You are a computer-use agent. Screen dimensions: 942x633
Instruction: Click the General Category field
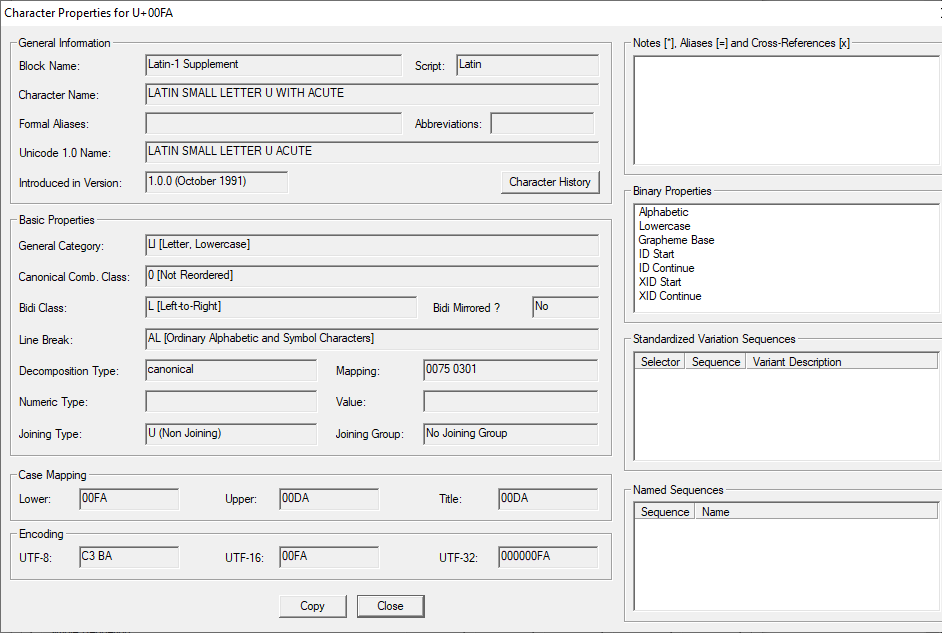point(372,245)
